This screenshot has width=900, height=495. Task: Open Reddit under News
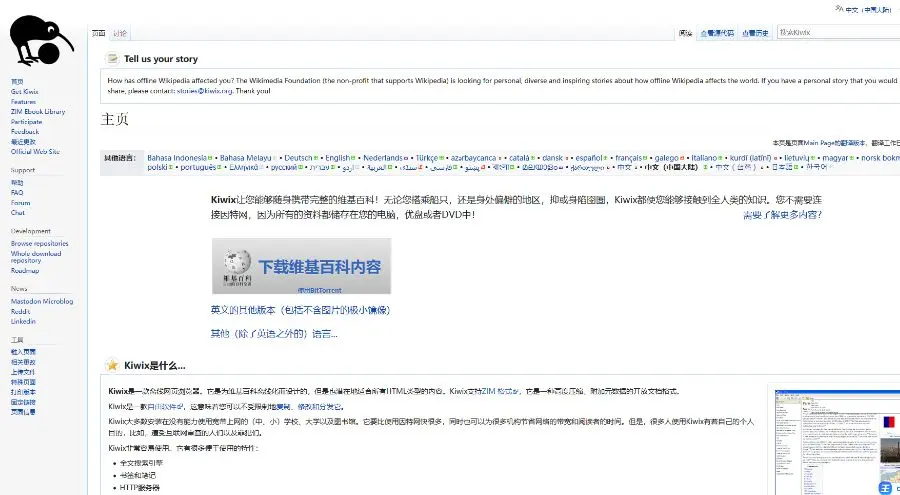(x=20, y=311)
